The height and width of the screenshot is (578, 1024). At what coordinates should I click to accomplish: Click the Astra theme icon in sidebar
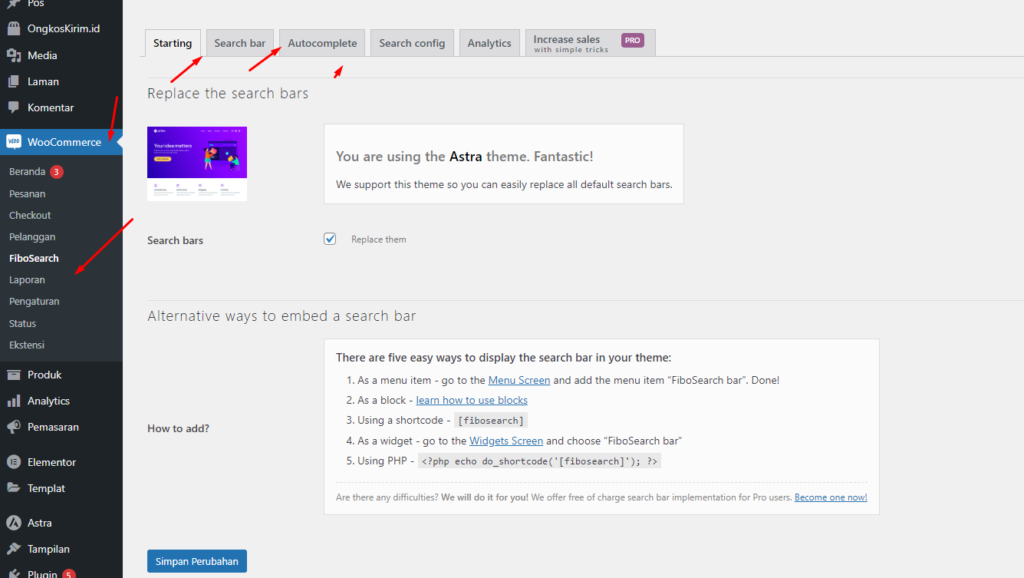pyautogui.click(x=14, y=523)
